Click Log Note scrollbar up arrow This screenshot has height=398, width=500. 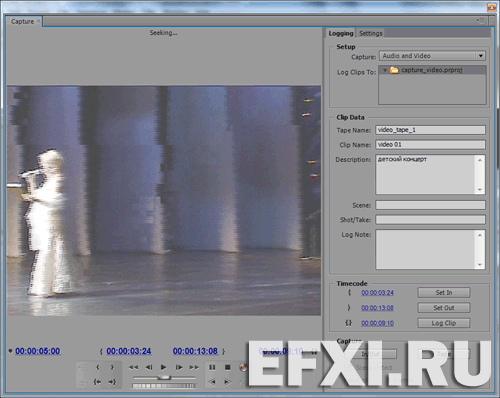(480, 235)
